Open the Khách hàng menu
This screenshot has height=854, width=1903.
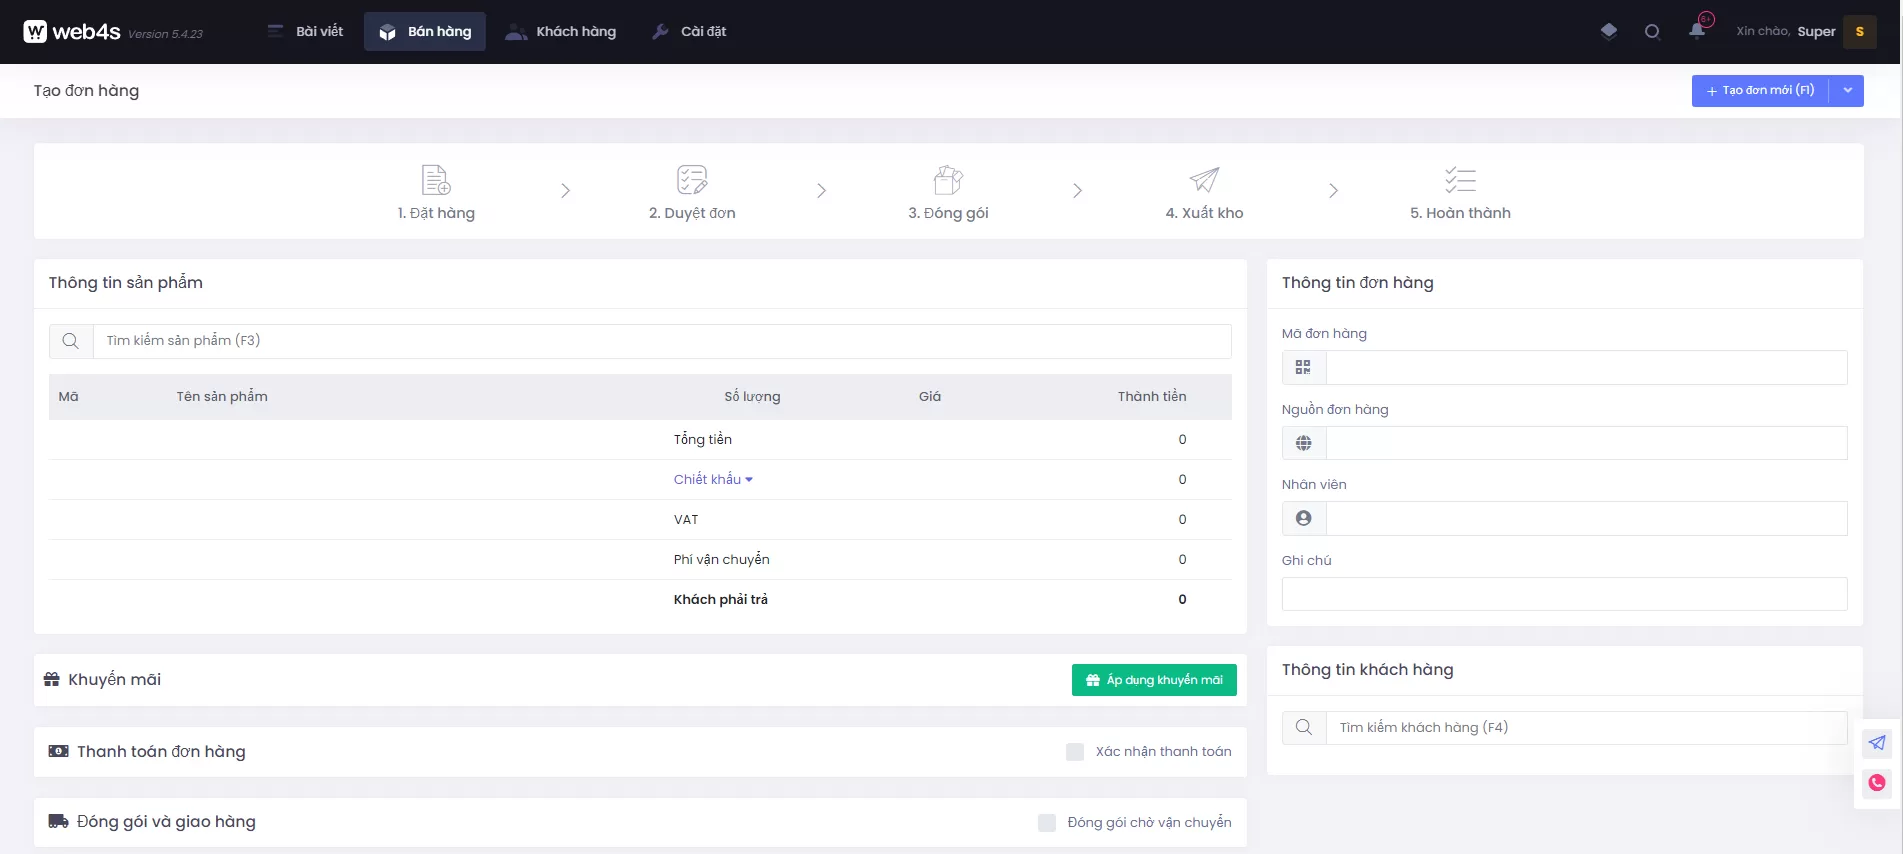tap(561, 32)
